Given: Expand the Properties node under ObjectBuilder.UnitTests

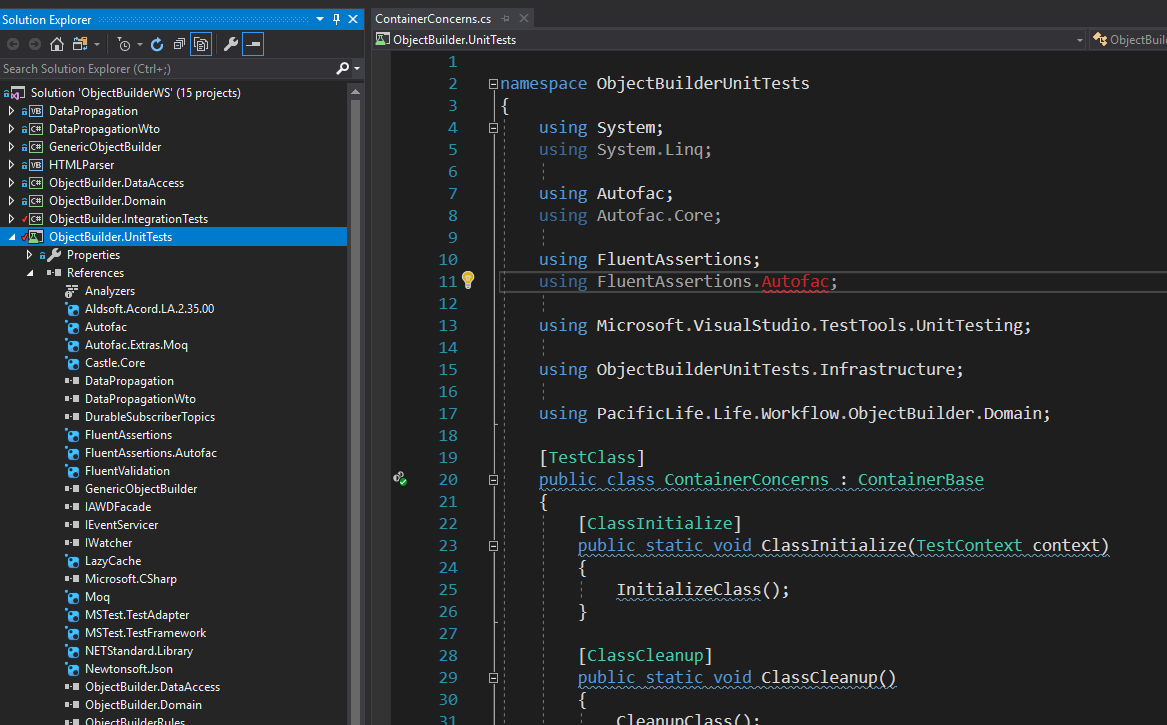Looking at the screenshot, I should click(29, 254).
